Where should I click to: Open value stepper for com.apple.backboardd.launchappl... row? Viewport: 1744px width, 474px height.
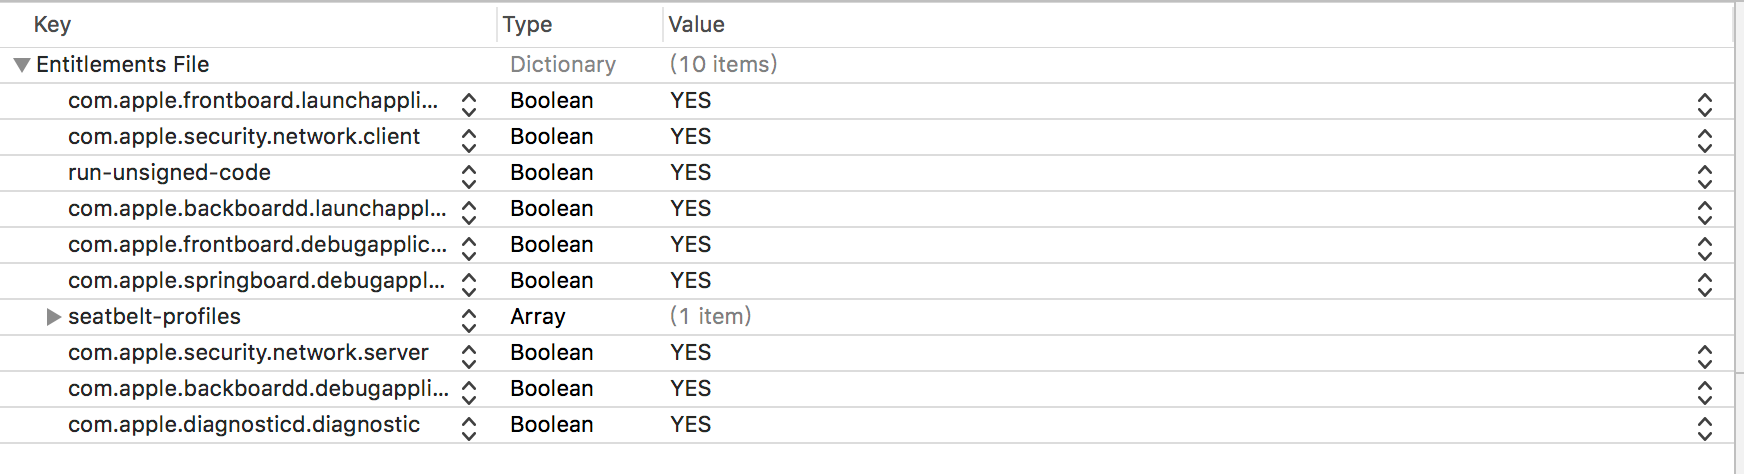1705,213
